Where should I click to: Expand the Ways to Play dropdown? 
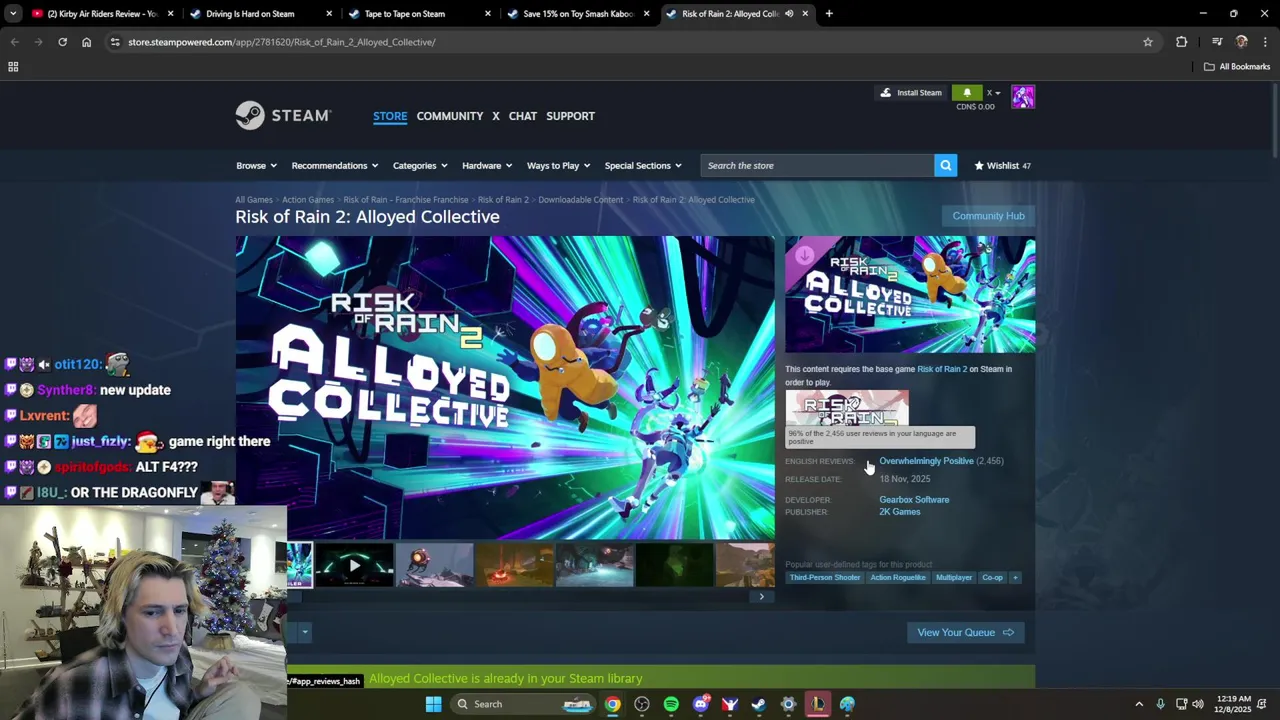pyautogui.click(x=558, y=166)
